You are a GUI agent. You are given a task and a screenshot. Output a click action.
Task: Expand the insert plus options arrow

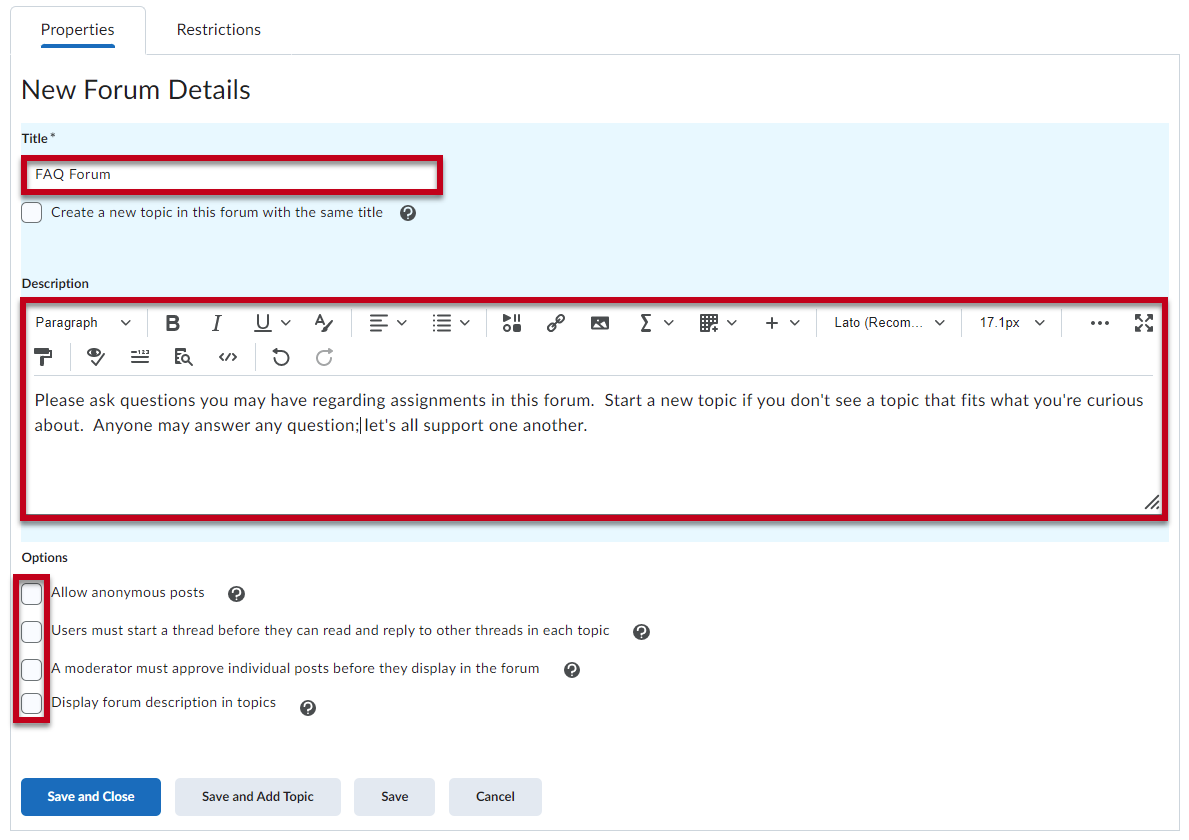(795, 323)
